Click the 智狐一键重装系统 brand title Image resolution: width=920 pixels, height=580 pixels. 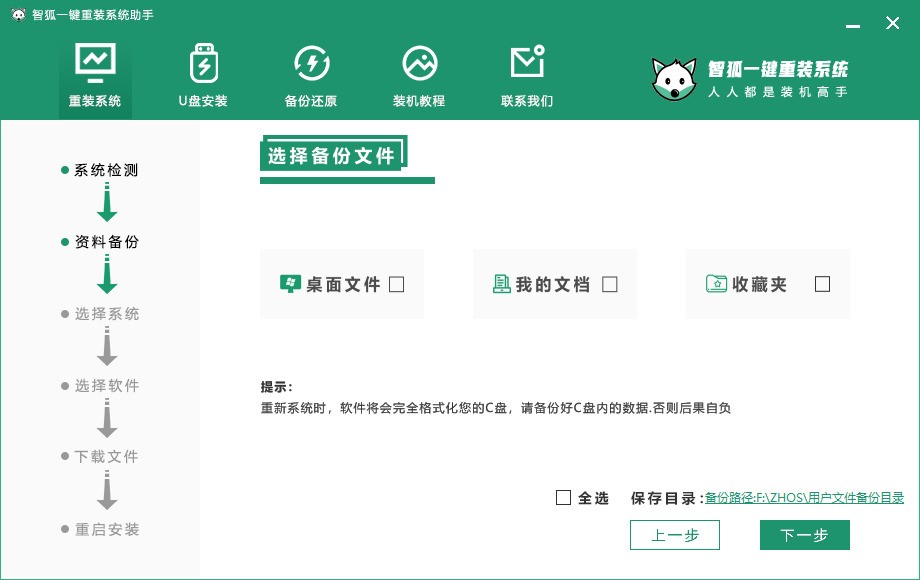click(x=778, y=69)
